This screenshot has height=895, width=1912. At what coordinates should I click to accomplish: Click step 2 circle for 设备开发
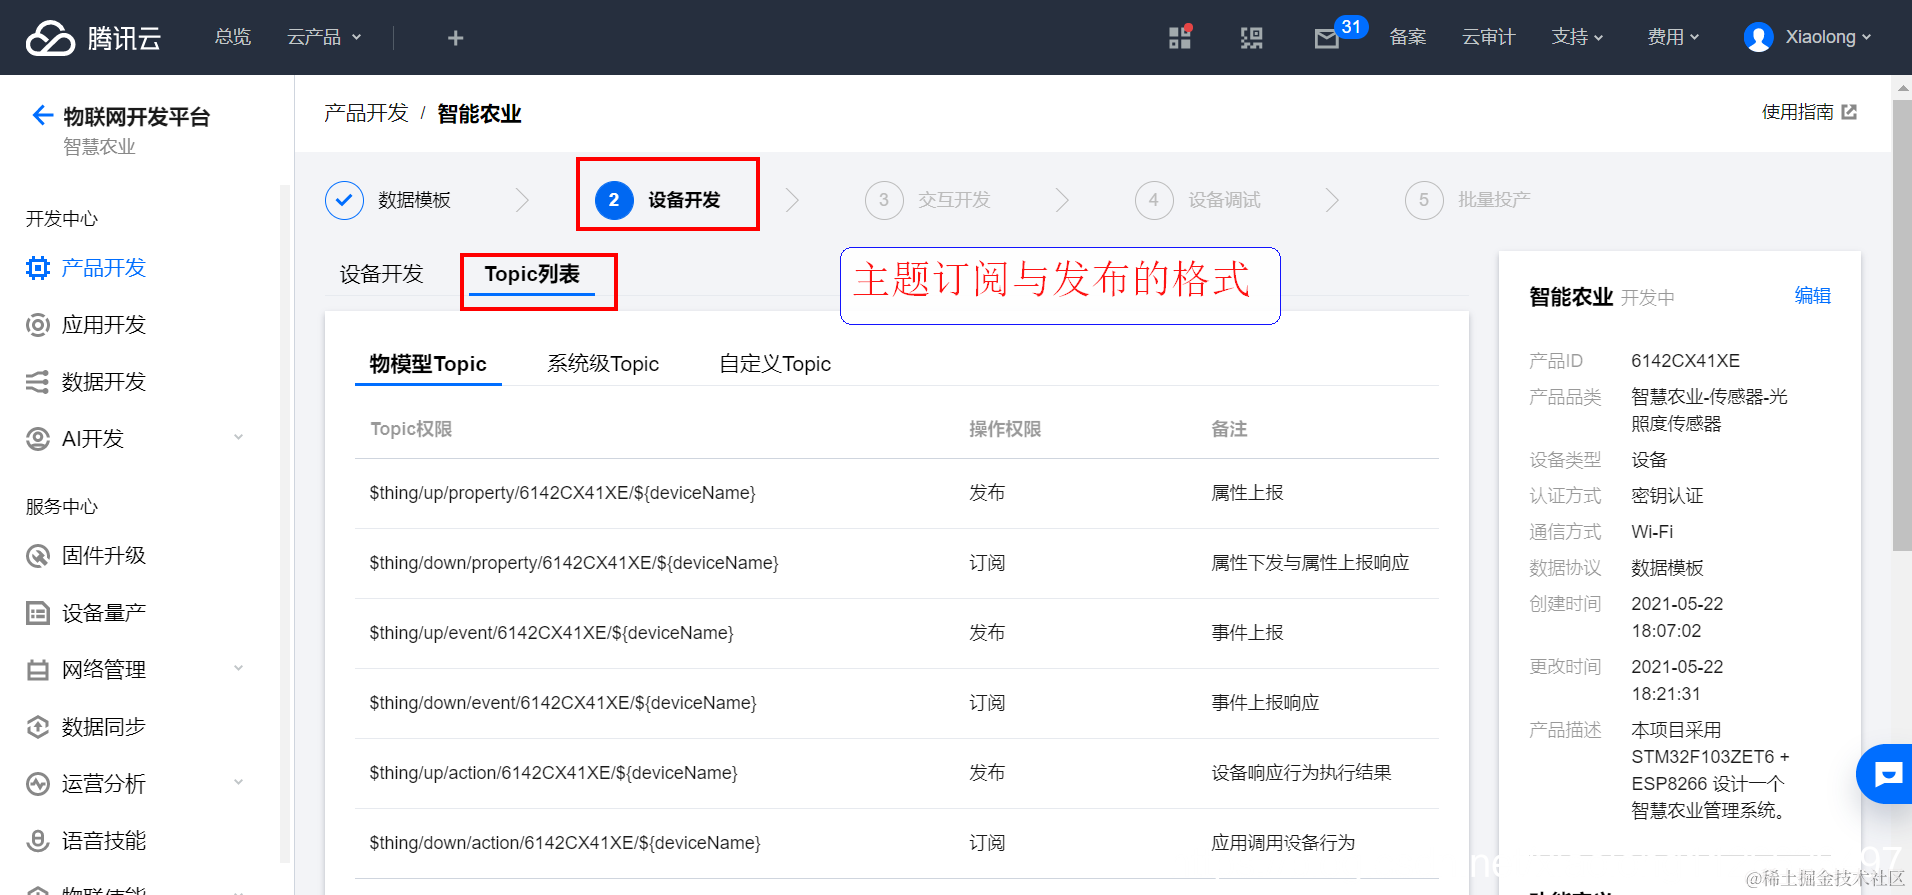tap(614, 200)
